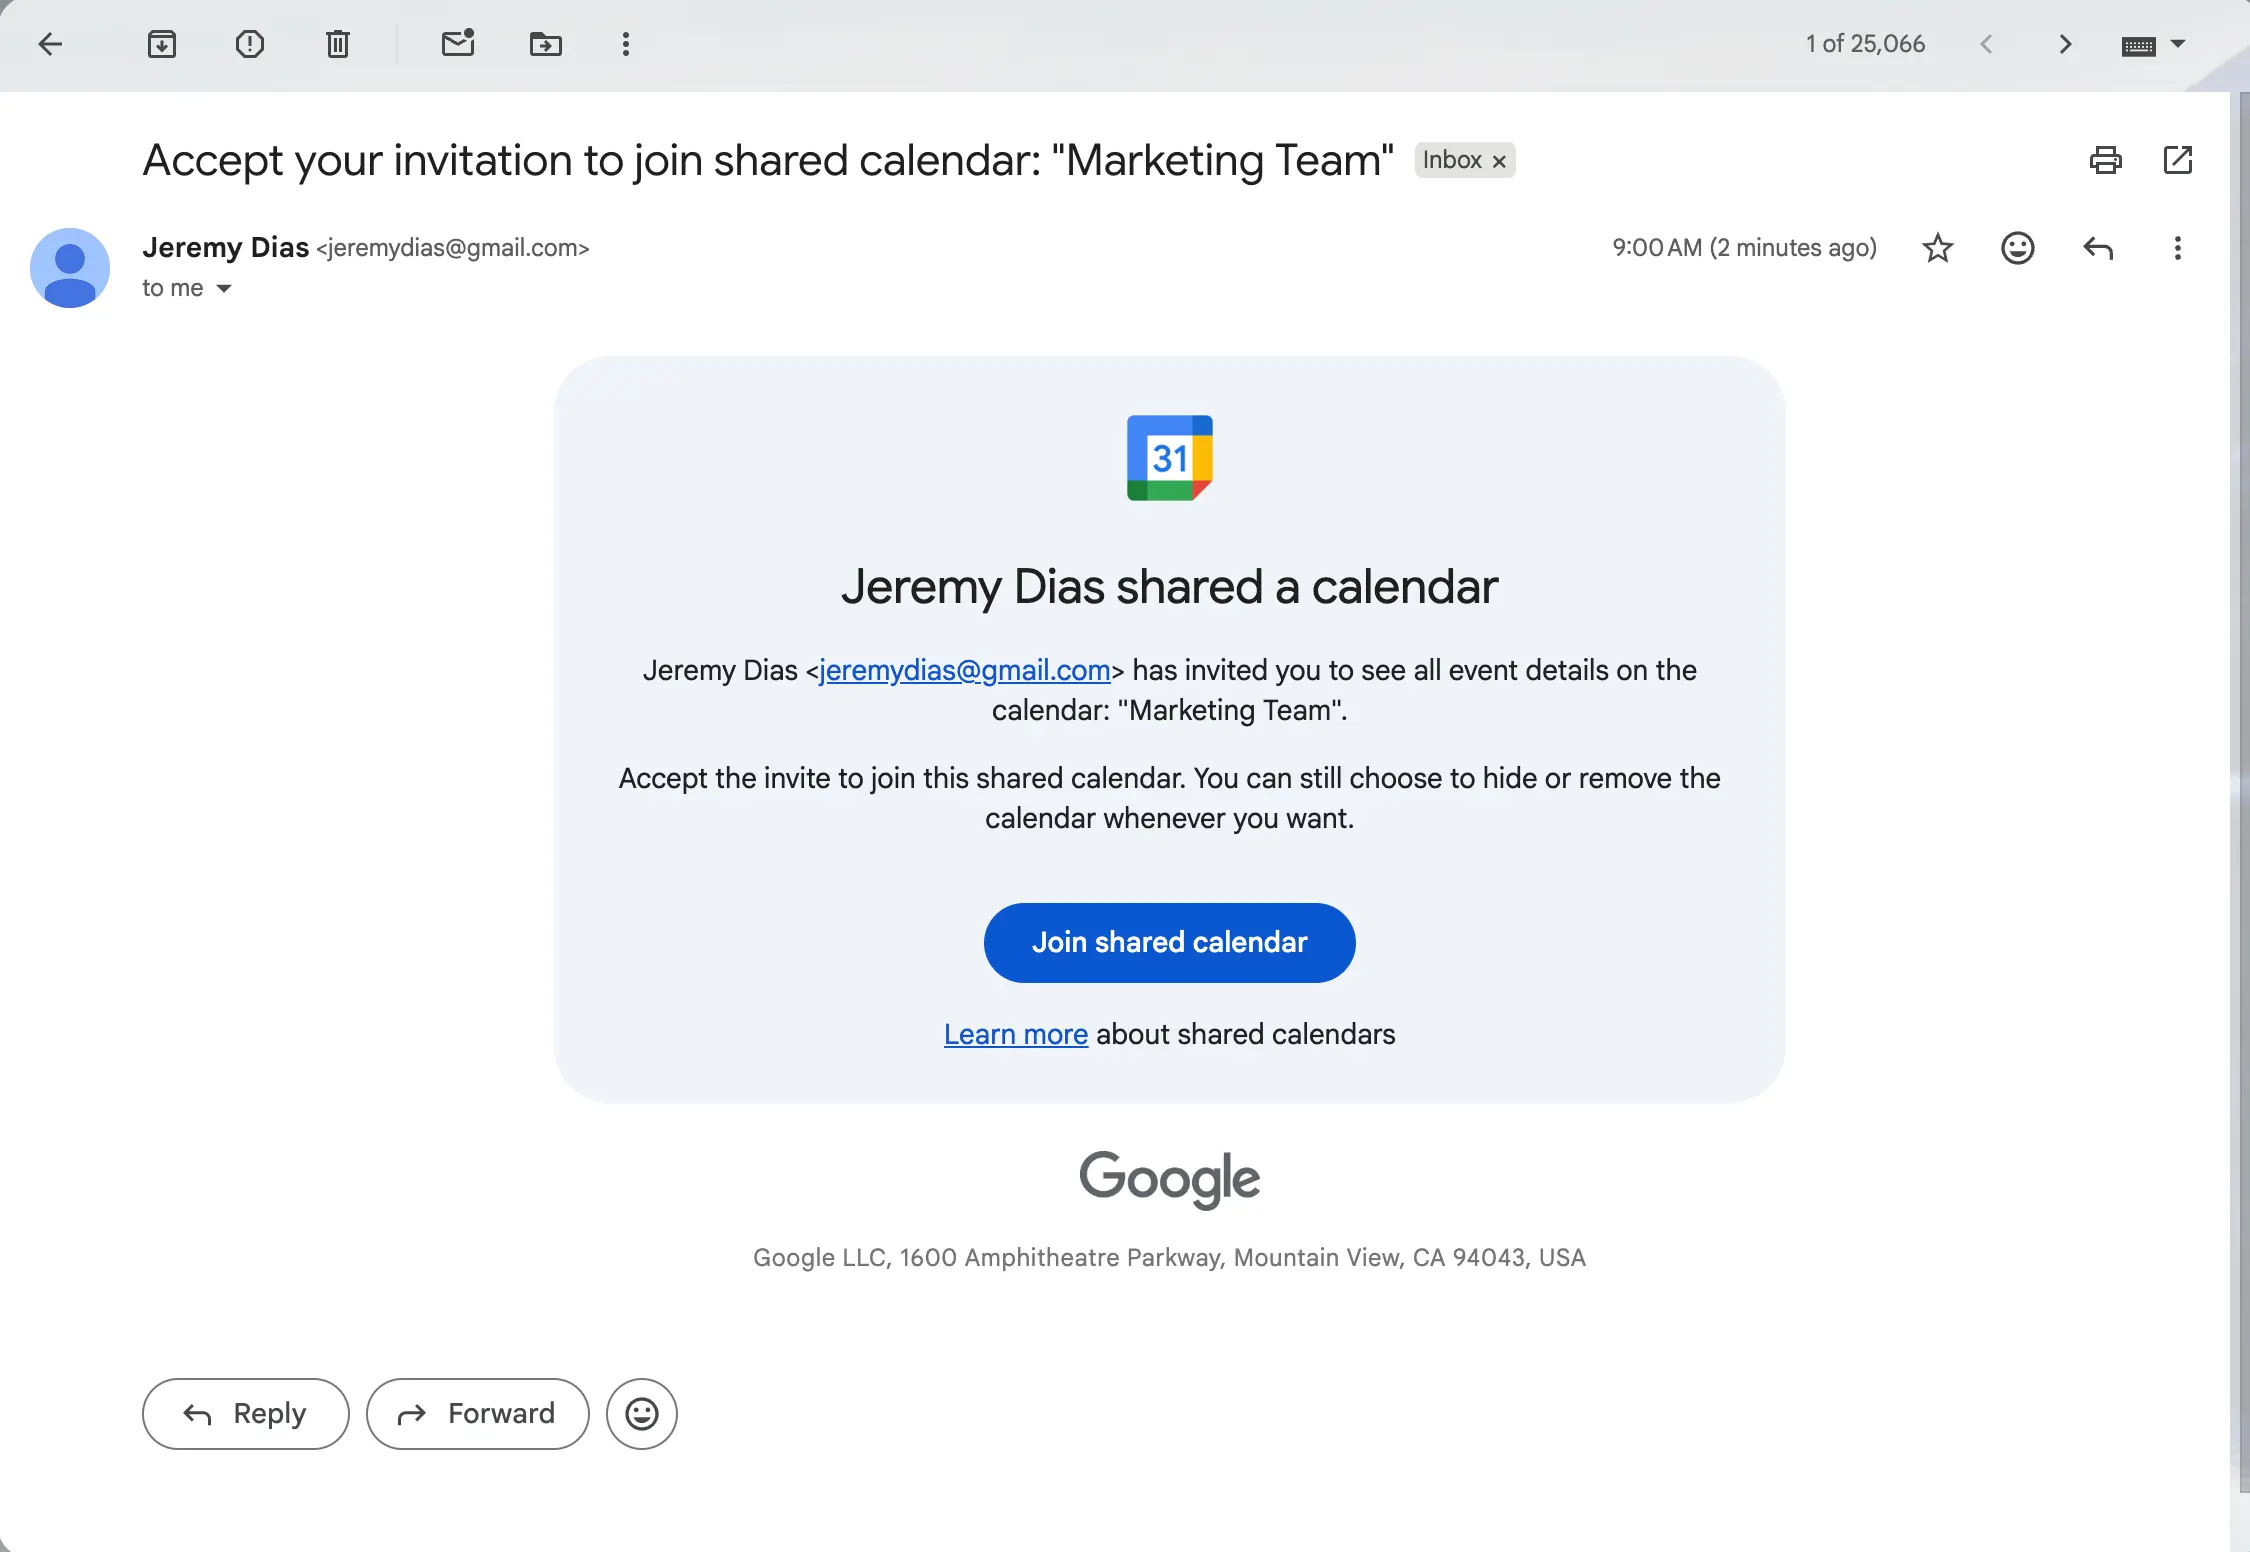Delete email with trash icon
The image size is (2250, 1552).
pyautogui.click(x=338, y=44)
